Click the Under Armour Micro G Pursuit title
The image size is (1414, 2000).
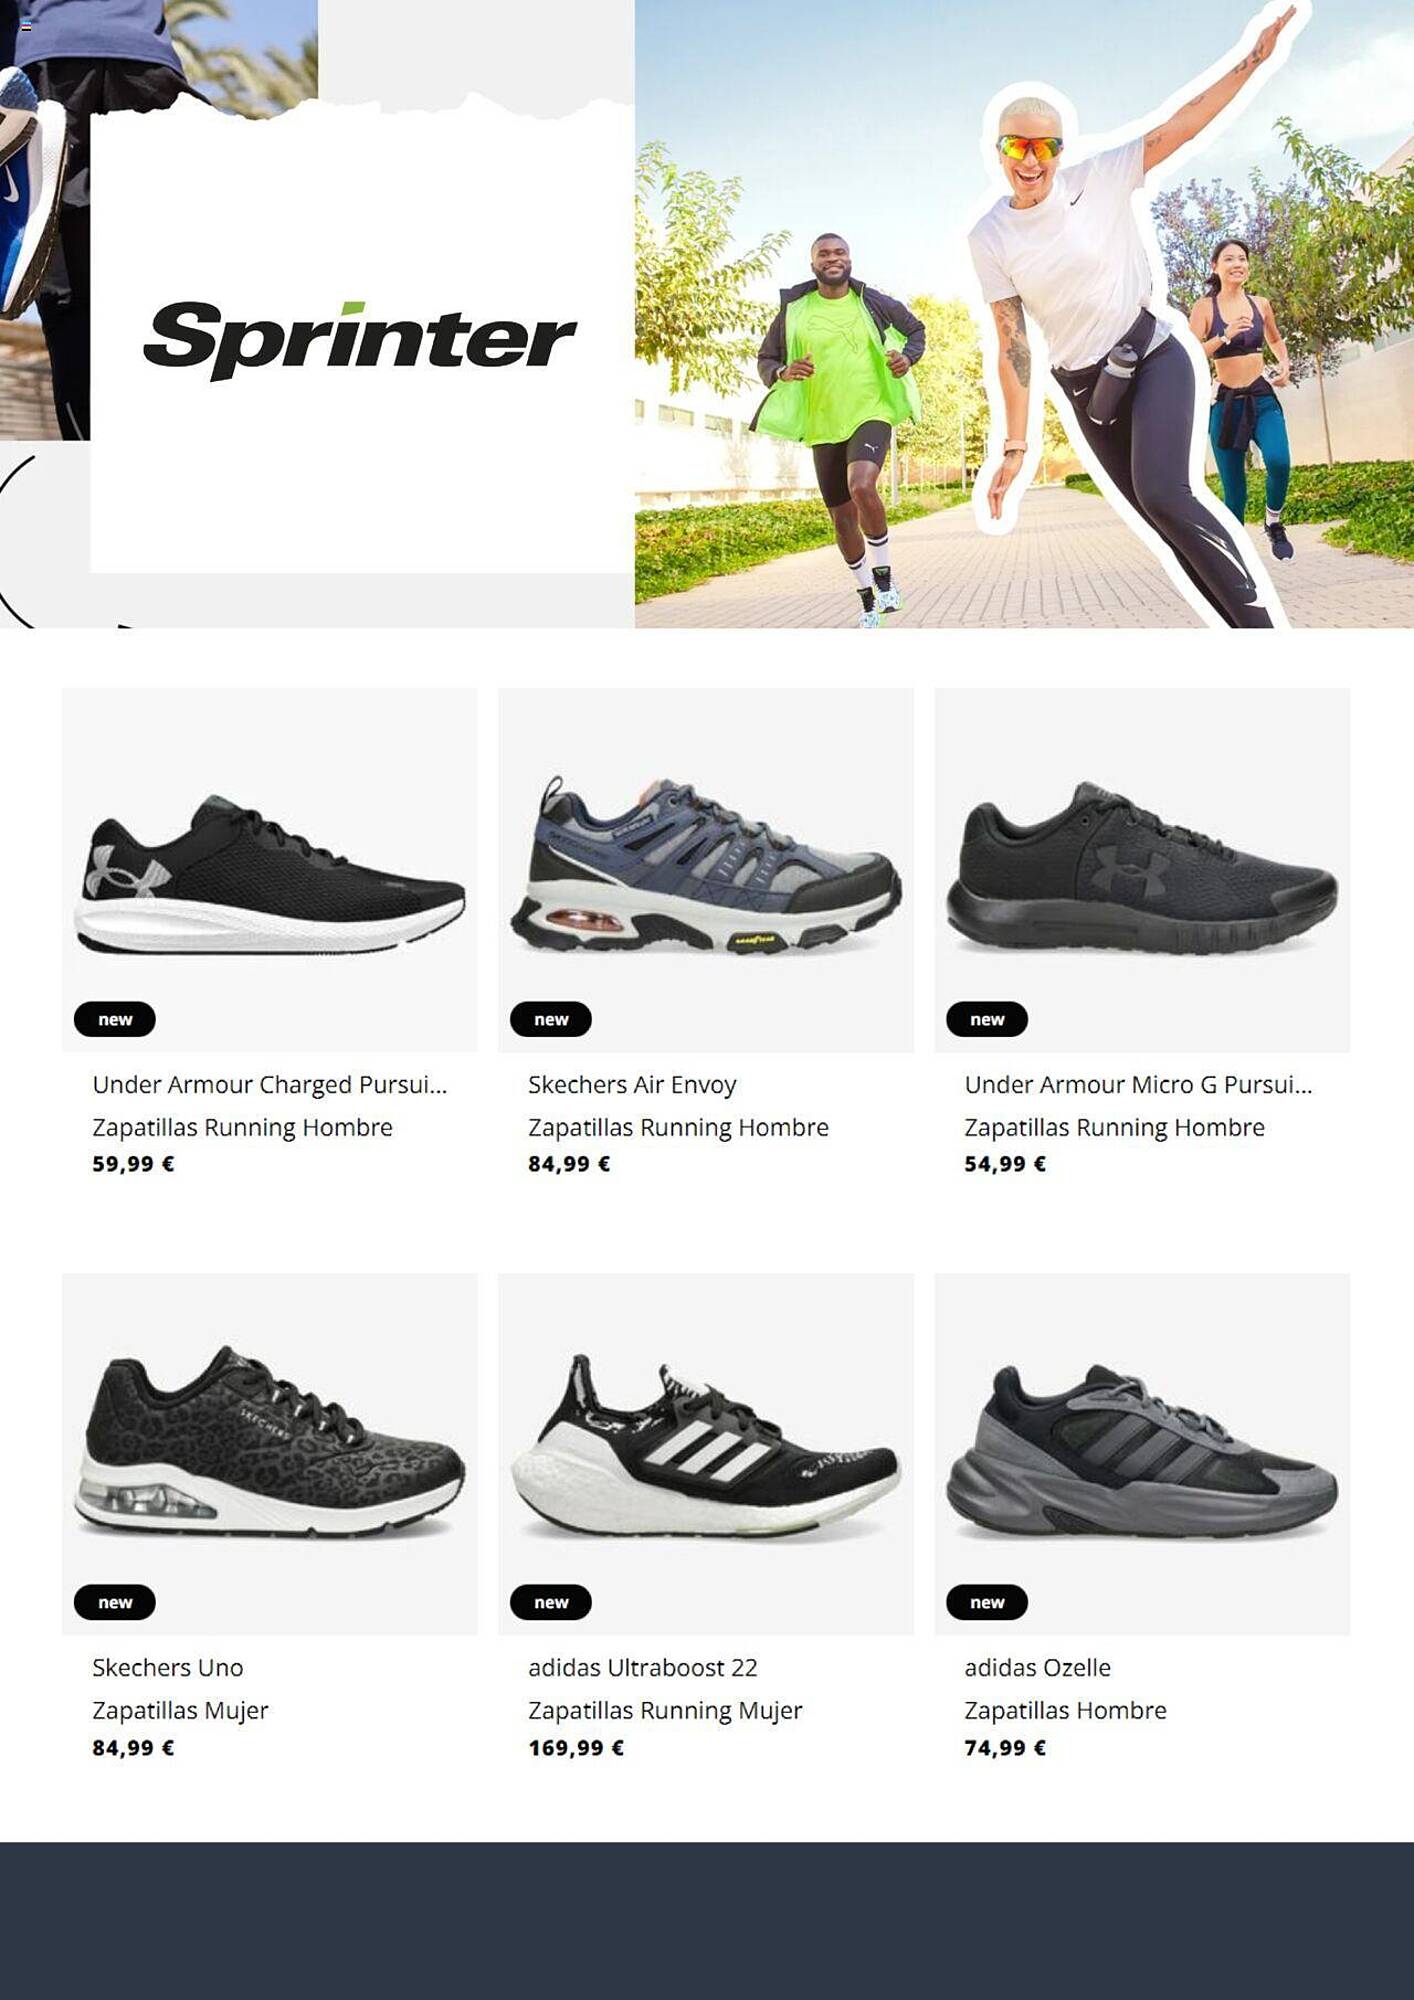tap(1138, 1085)
